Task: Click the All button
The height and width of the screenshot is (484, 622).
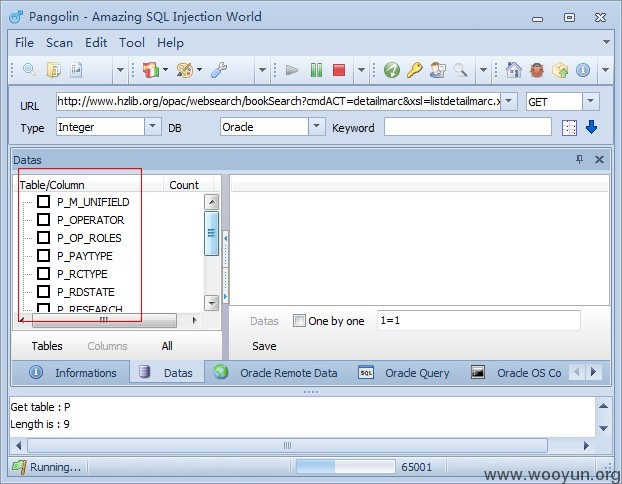Action: point(167,346)
